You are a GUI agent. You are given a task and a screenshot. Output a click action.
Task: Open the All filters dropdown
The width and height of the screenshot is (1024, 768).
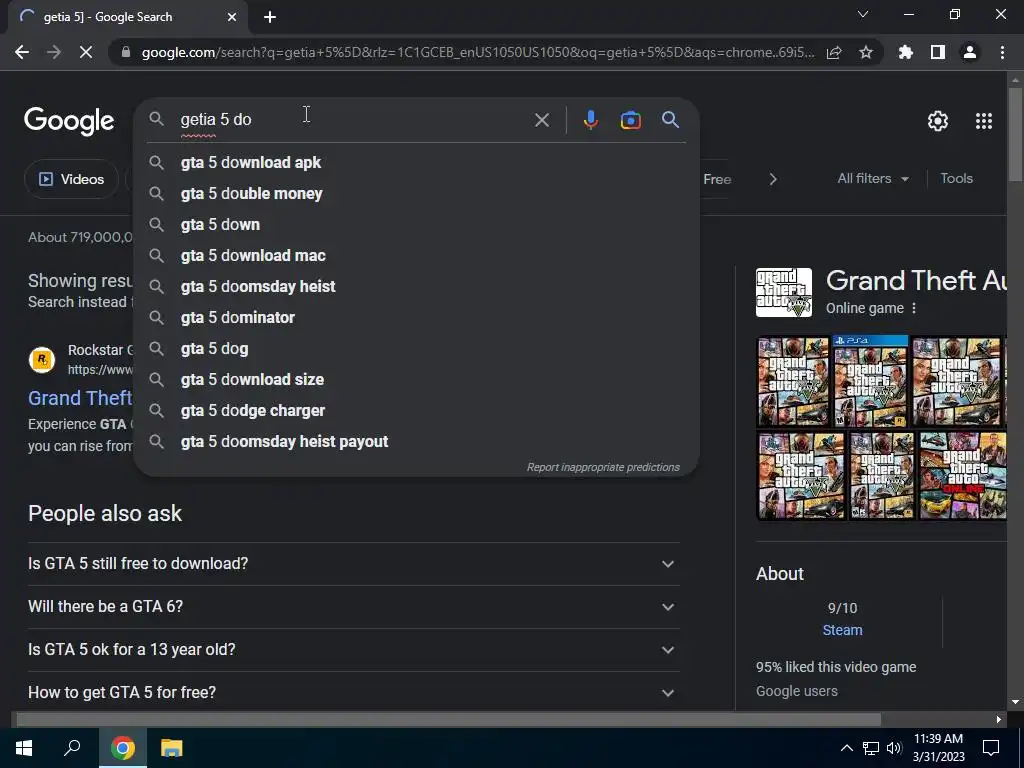(x=872, y=178)
